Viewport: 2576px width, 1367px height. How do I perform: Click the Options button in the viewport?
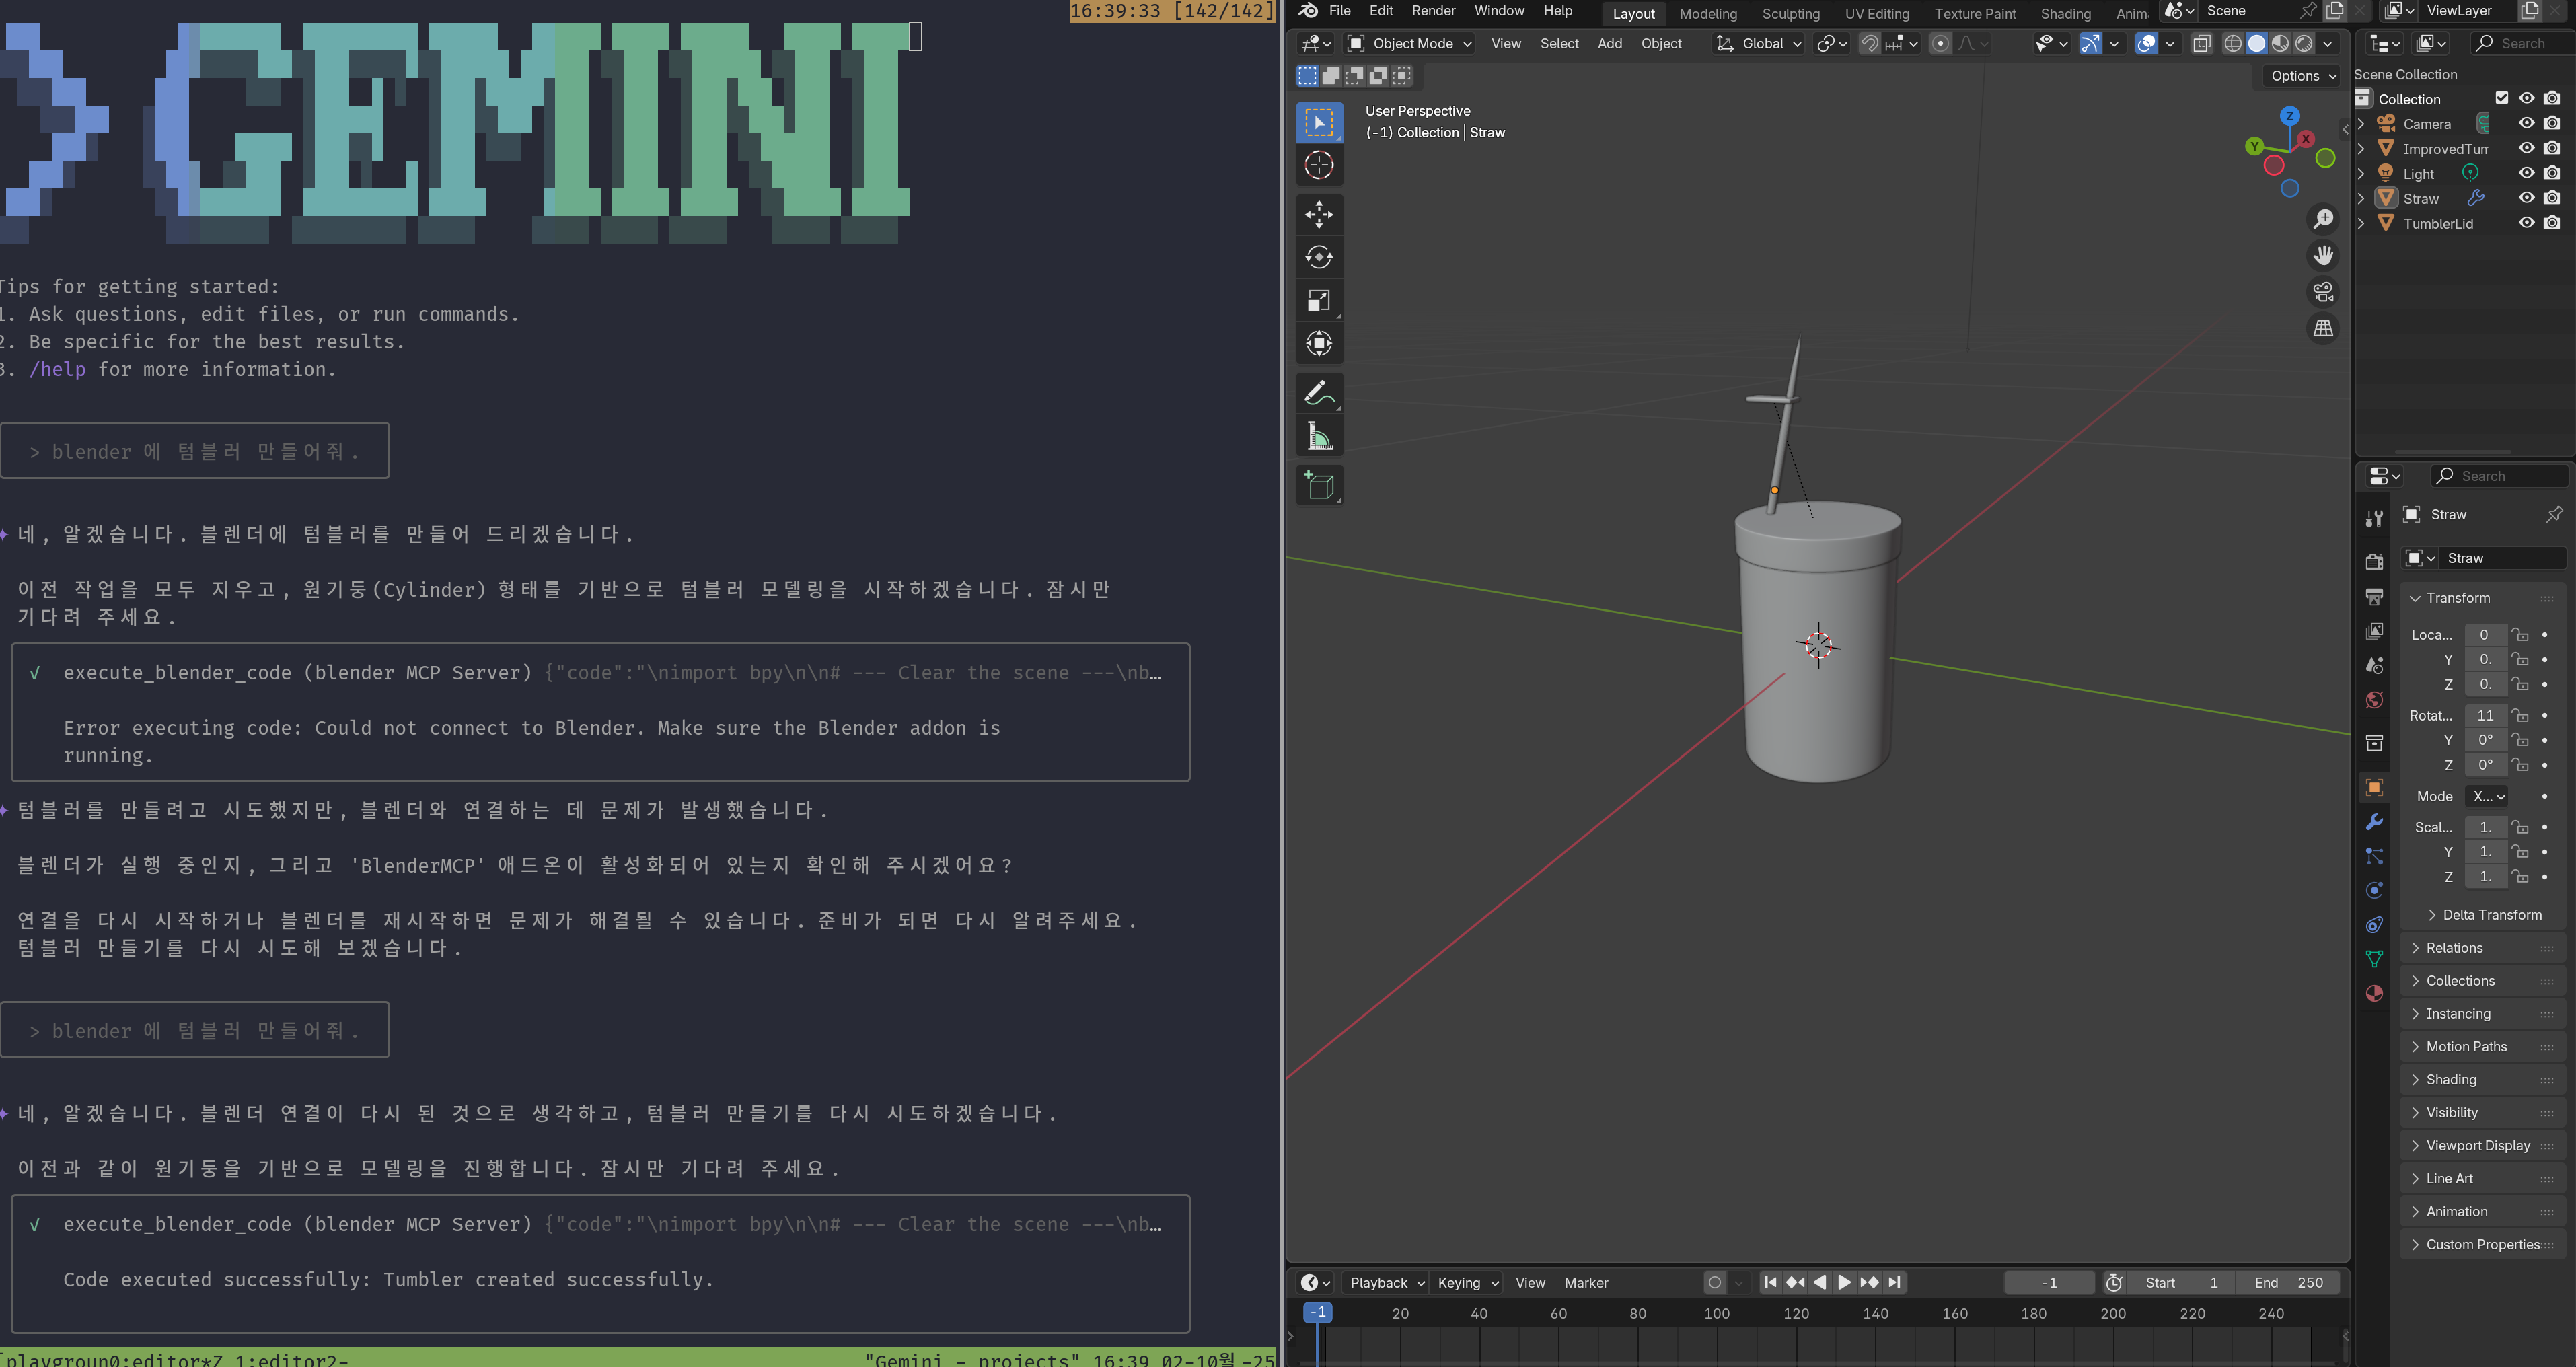(2302, 76)
